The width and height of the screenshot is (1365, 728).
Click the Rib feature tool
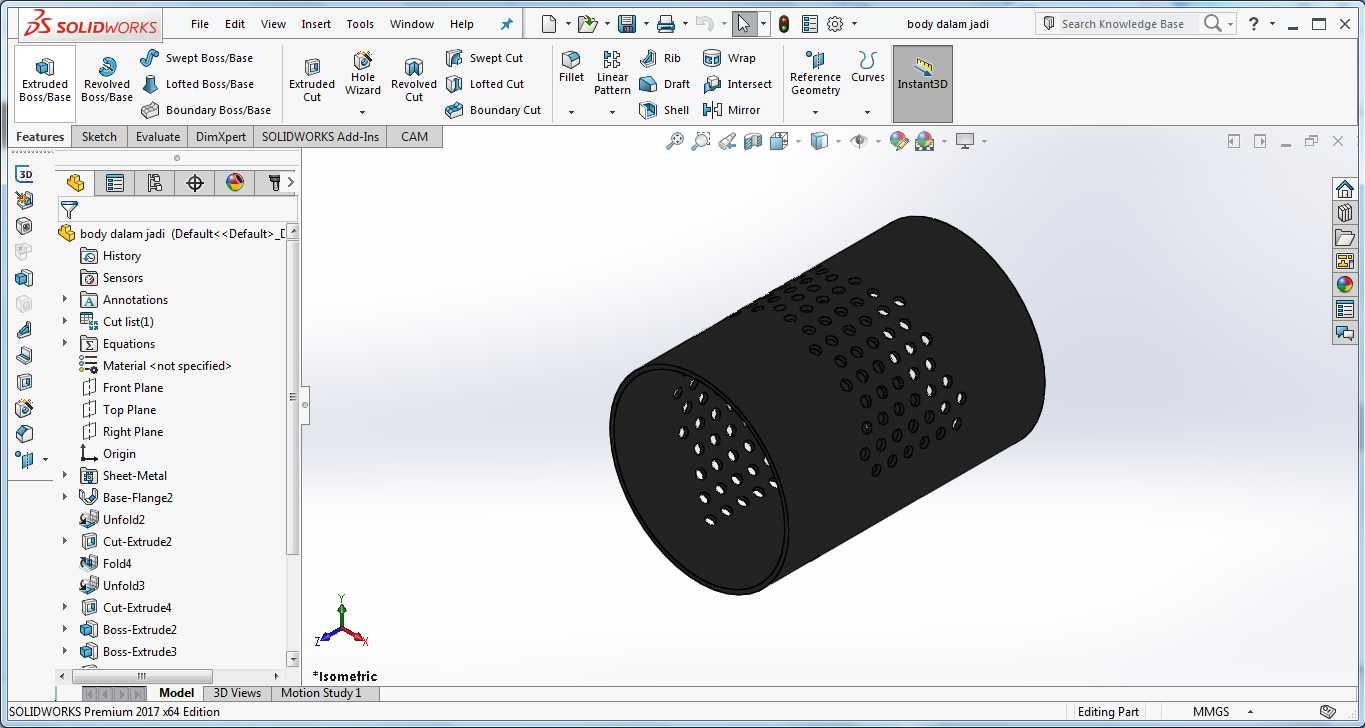[x=660, y=58]
